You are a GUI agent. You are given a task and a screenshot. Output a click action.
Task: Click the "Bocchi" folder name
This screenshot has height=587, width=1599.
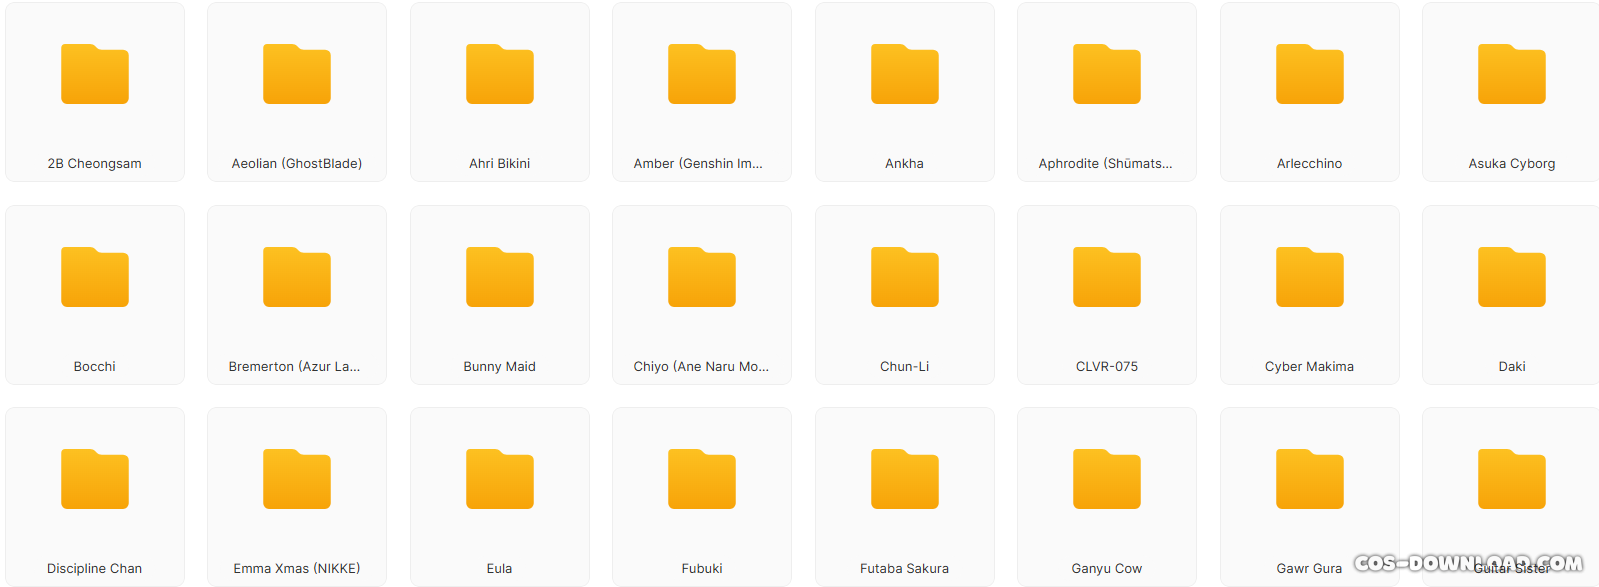coord(95,367)
